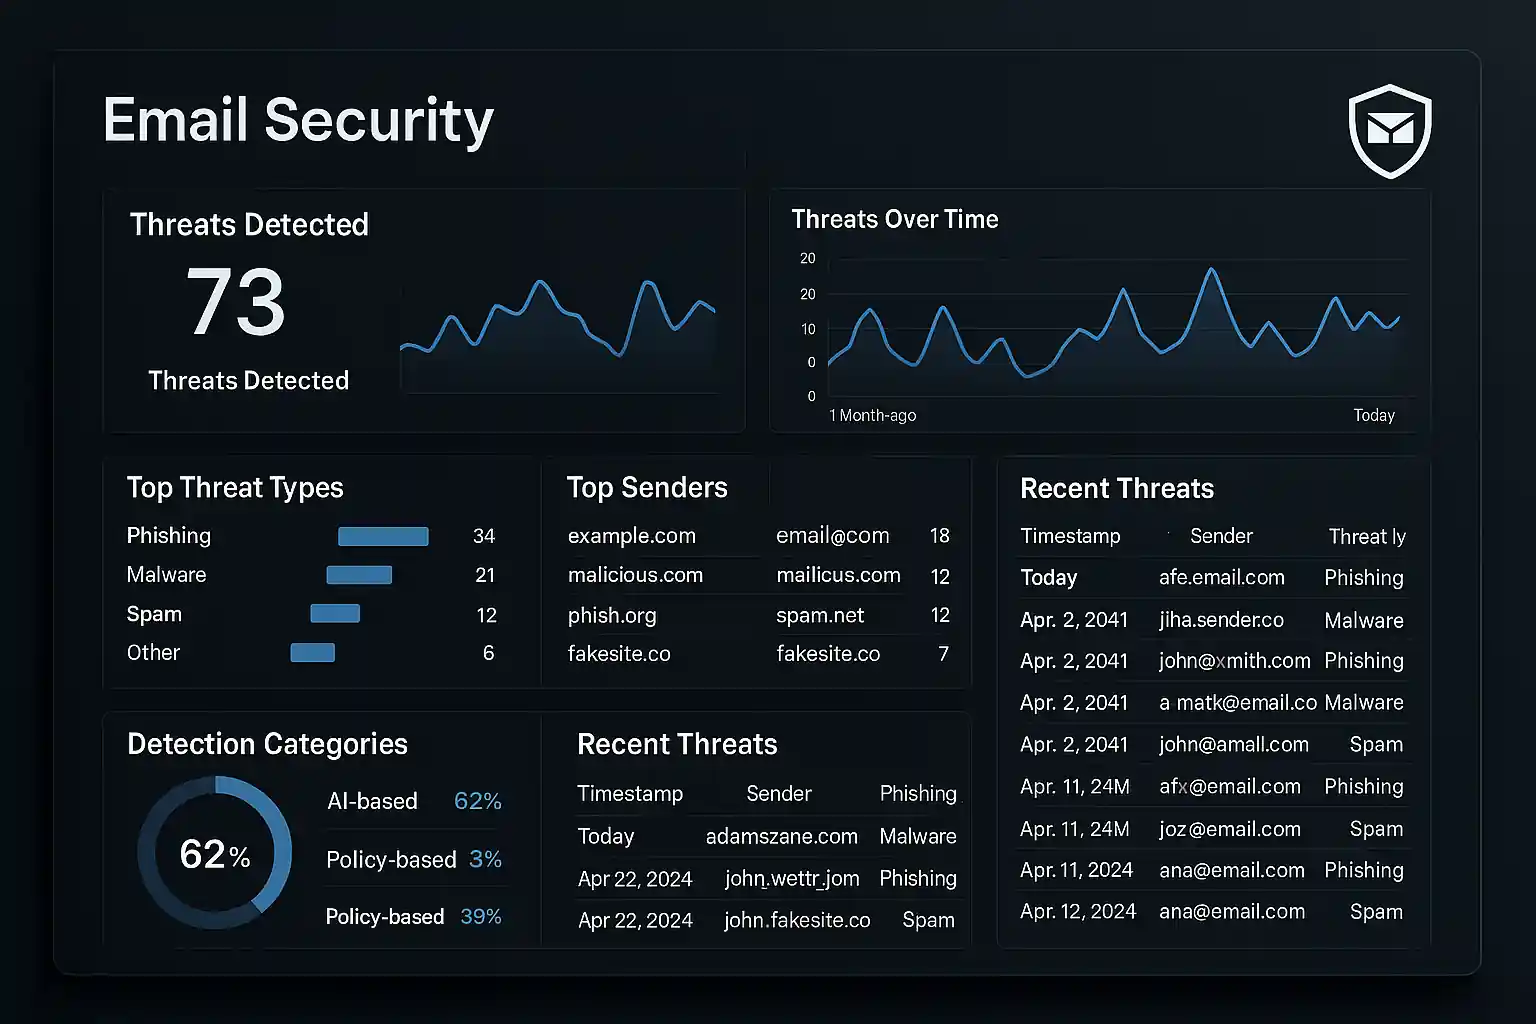Select the AI-based detection category row
The width and height of the screenshot is (1536, 1024).
tap(414, 801)
